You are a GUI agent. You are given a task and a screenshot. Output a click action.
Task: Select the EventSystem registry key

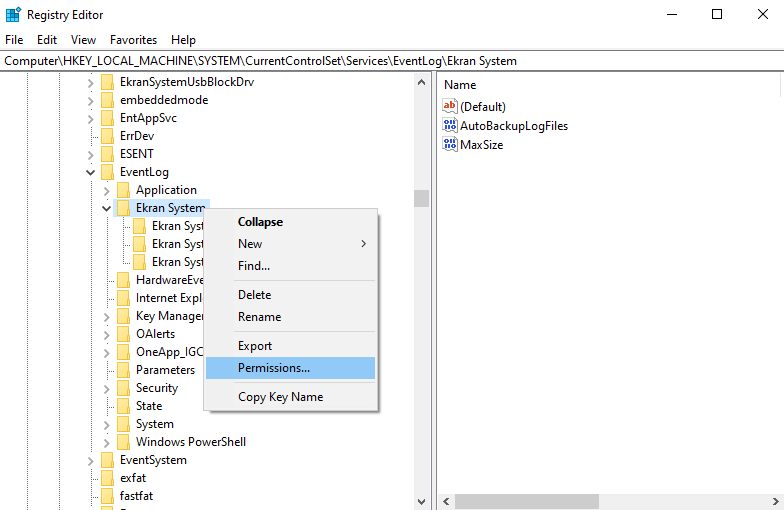tap(153, 460)
